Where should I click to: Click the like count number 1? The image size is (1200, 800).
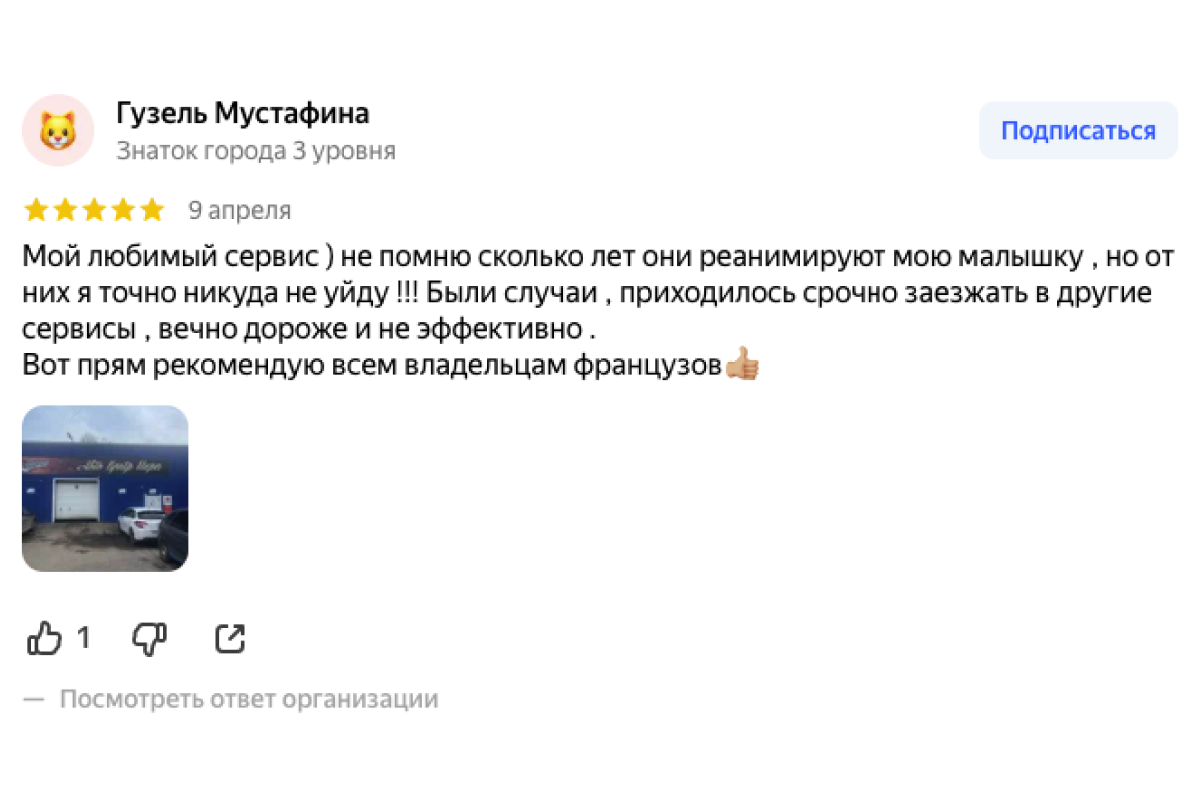pyautogui.click(x=84, y=638)
